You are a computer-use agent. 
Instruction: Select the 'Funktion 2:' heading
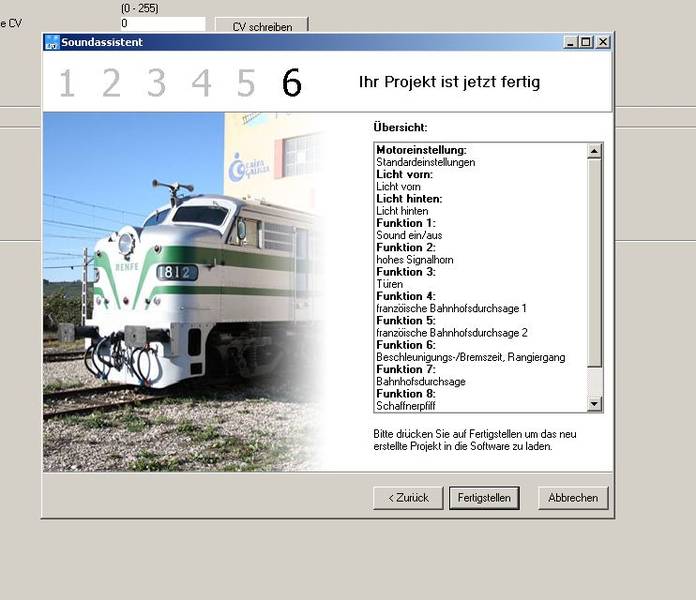[x=406, y=248]
